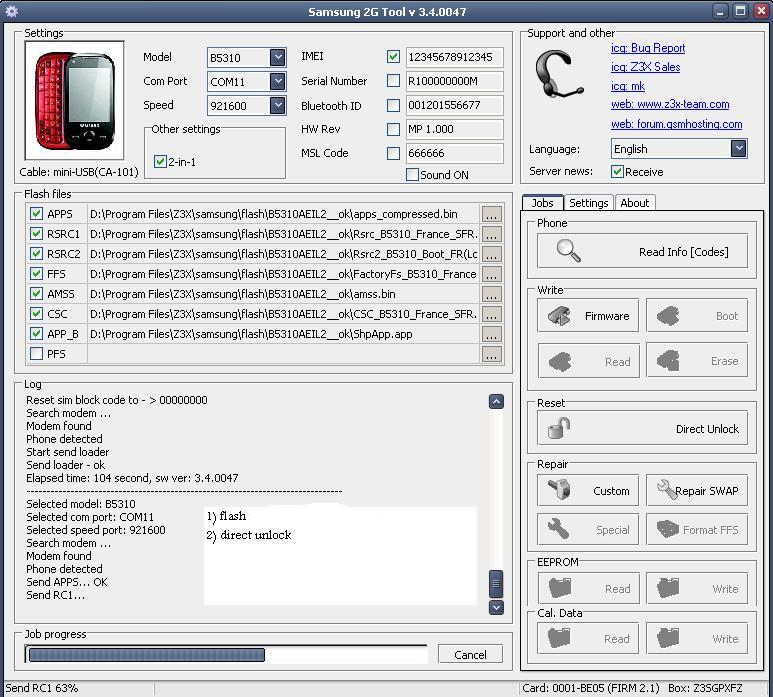Click the Erase icon in Write section
Image resolution: width=773 pixels, height=697 pixels.
(668, 361)
